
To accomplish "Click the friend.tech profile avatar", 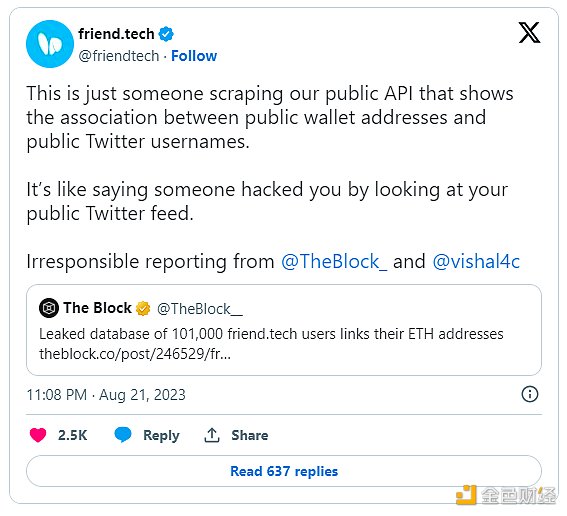I will tap(50, 44).
